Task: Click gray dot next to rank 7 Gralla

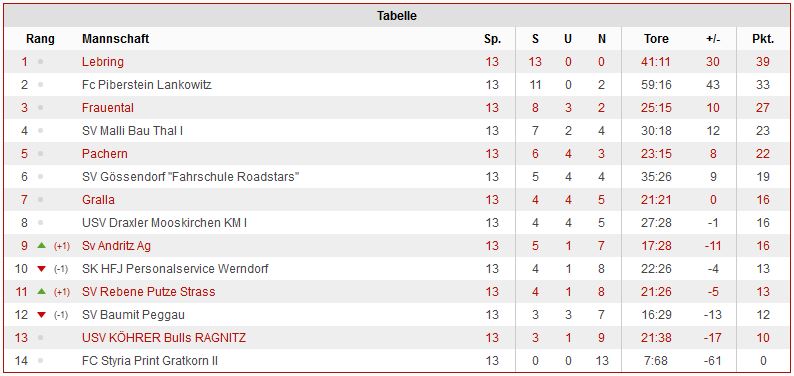Action: (x=41, y=200)
